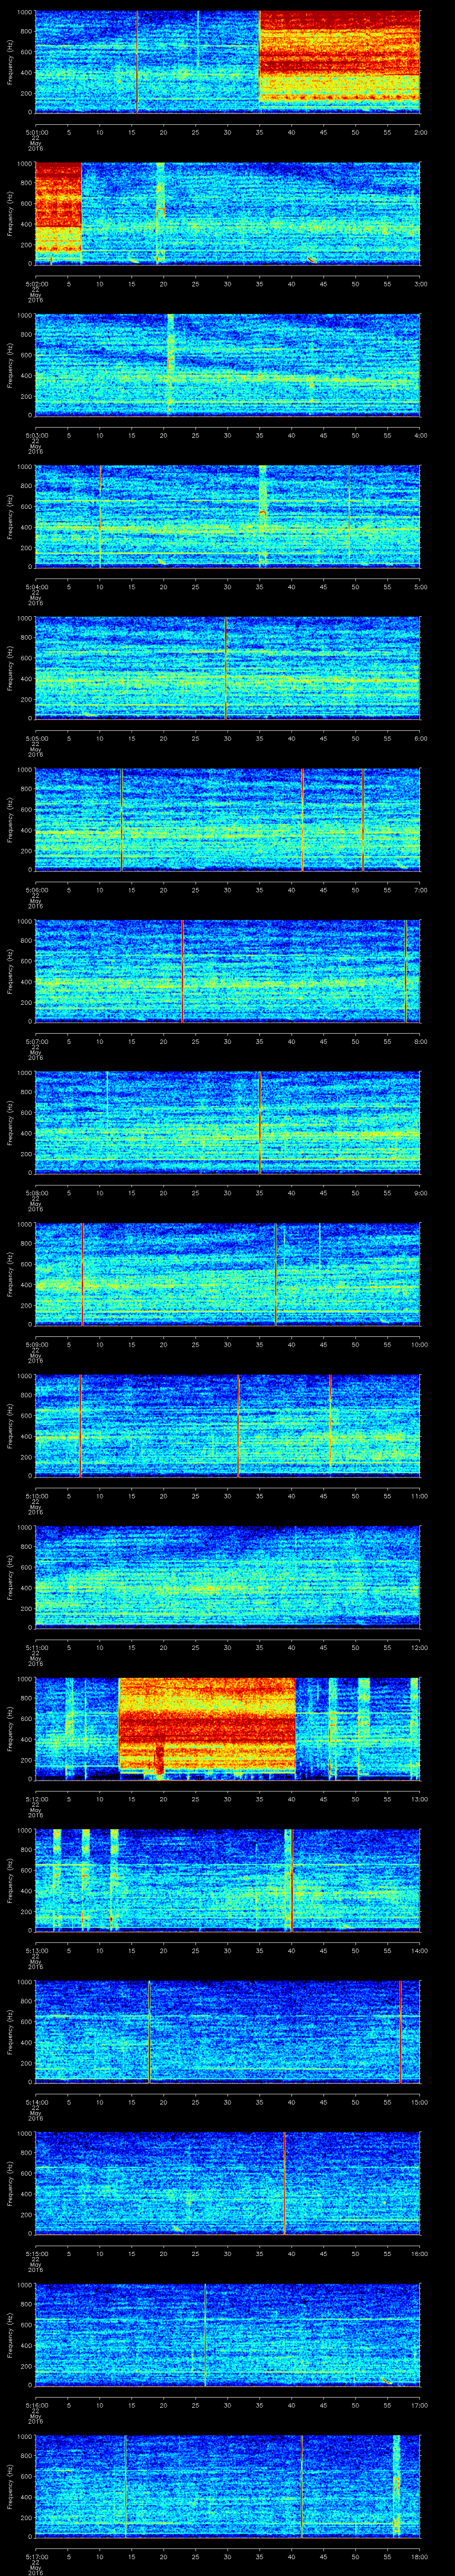The height and width of the screenshot is (2576, 455).
Task: Click the spectrogram panel starting at 5:15:00
Action: (227, 2183)
